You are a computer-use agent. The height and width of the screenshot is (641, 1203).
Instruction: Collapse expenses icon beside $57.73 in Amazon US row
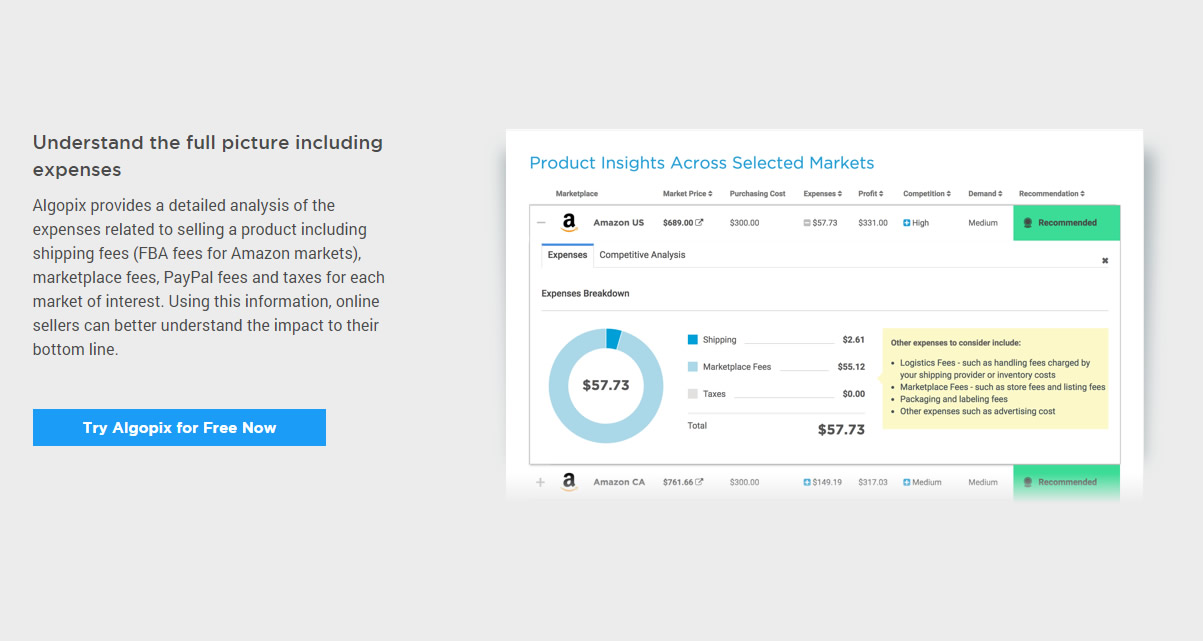coord(807,223)
